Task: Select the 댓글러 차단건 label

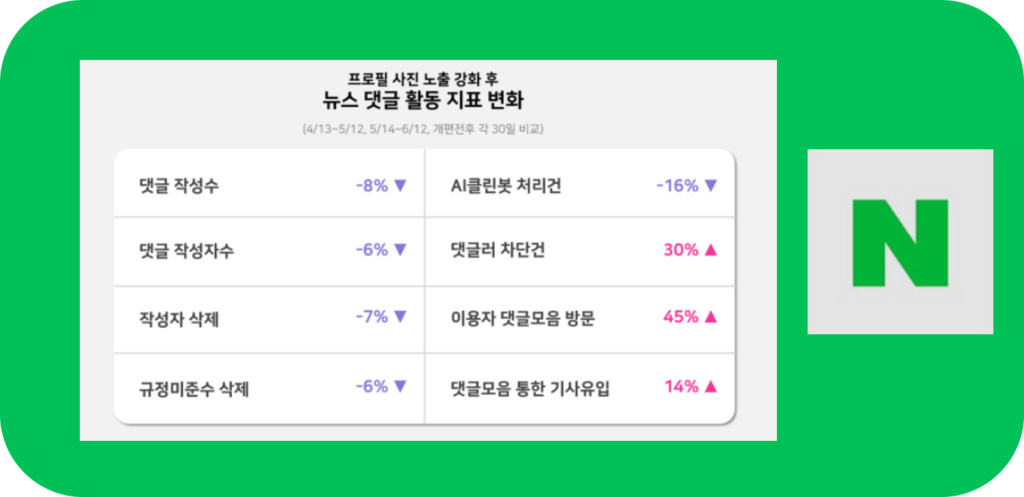Action: 499,251
